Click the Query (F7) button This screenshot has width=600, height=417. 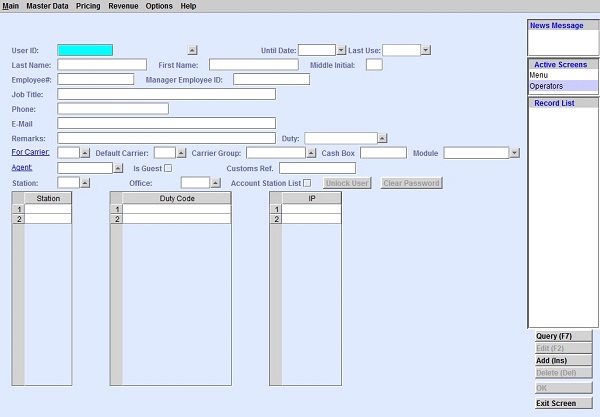pyautogui.click(x=564, y=336)
